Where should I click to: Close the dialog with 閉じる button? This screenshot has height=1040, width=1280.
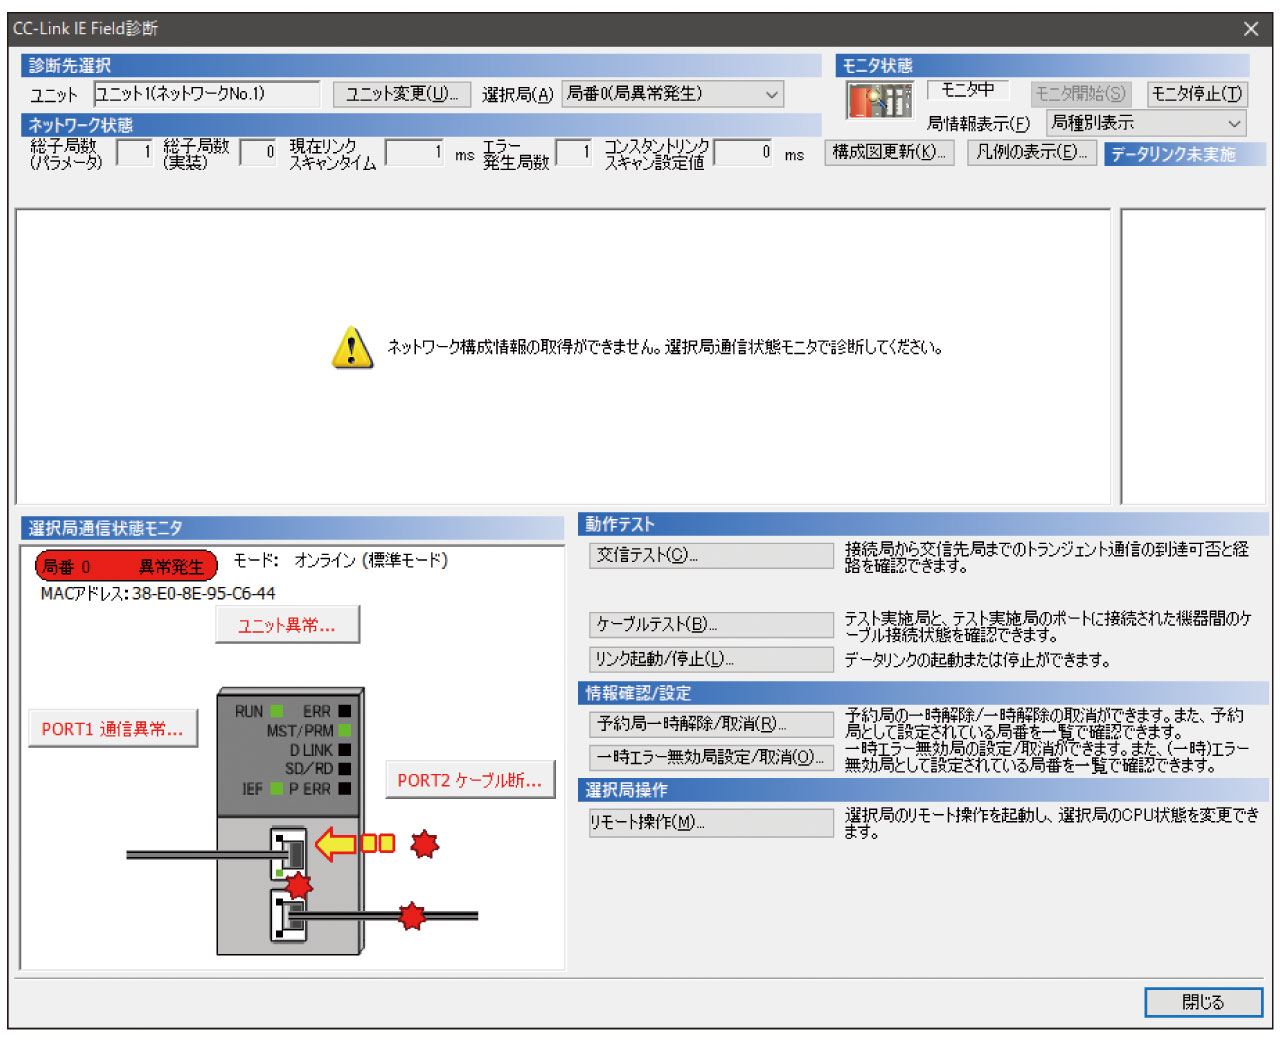(1203, 1002)
